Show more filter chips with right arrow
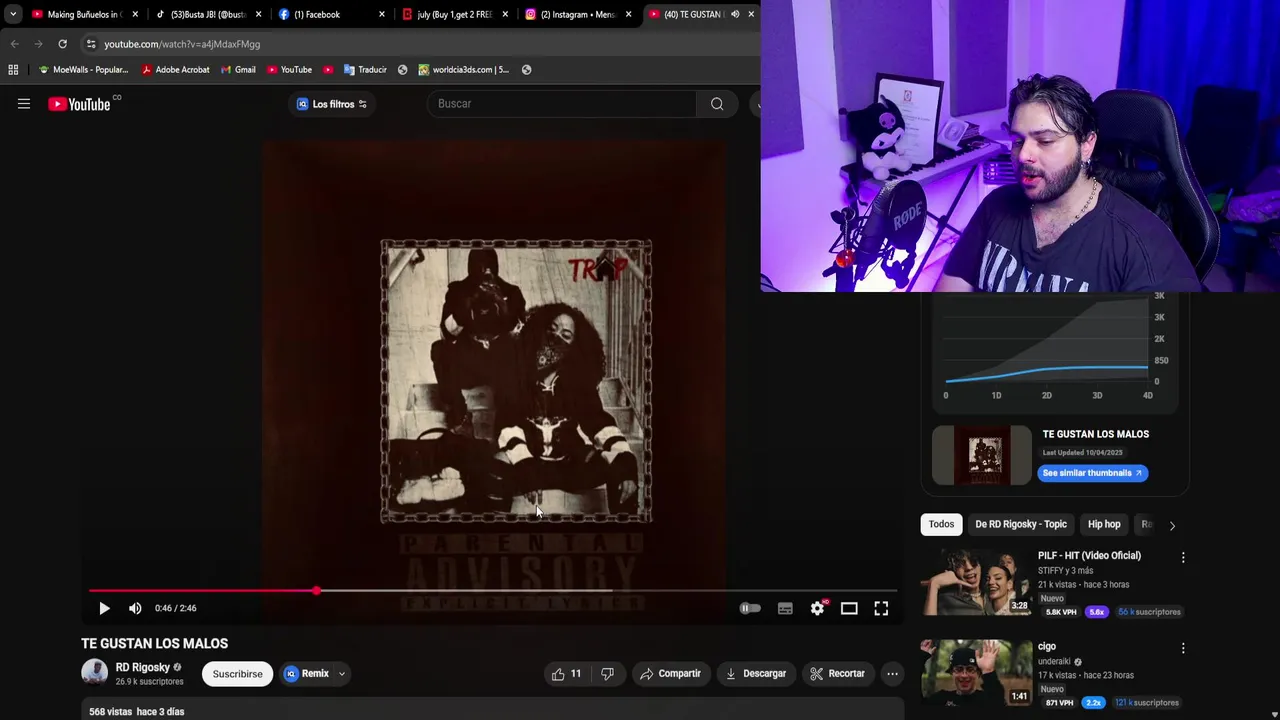This screenshot has height=720, width=1280. coord(1172,525)
